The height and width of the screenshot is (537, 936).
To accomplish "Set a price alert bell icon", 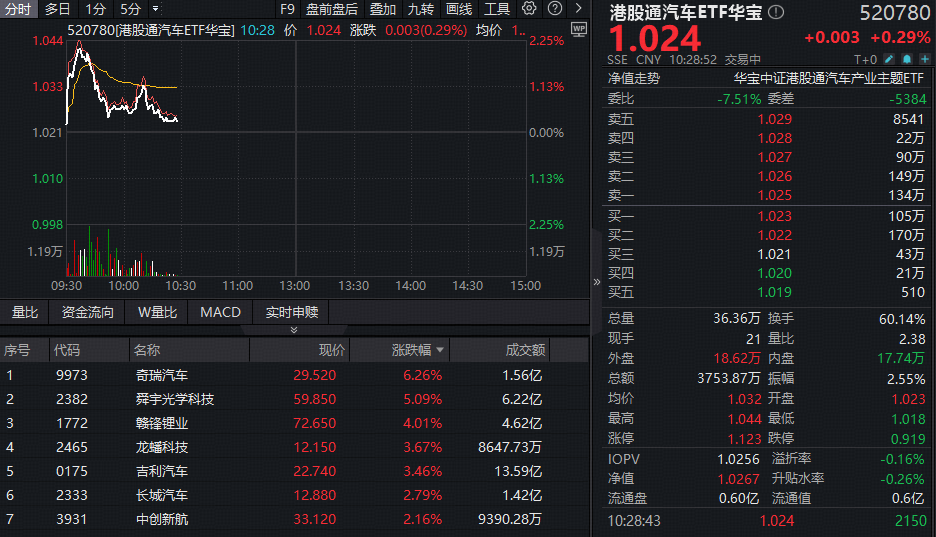I will pos(907,58).
